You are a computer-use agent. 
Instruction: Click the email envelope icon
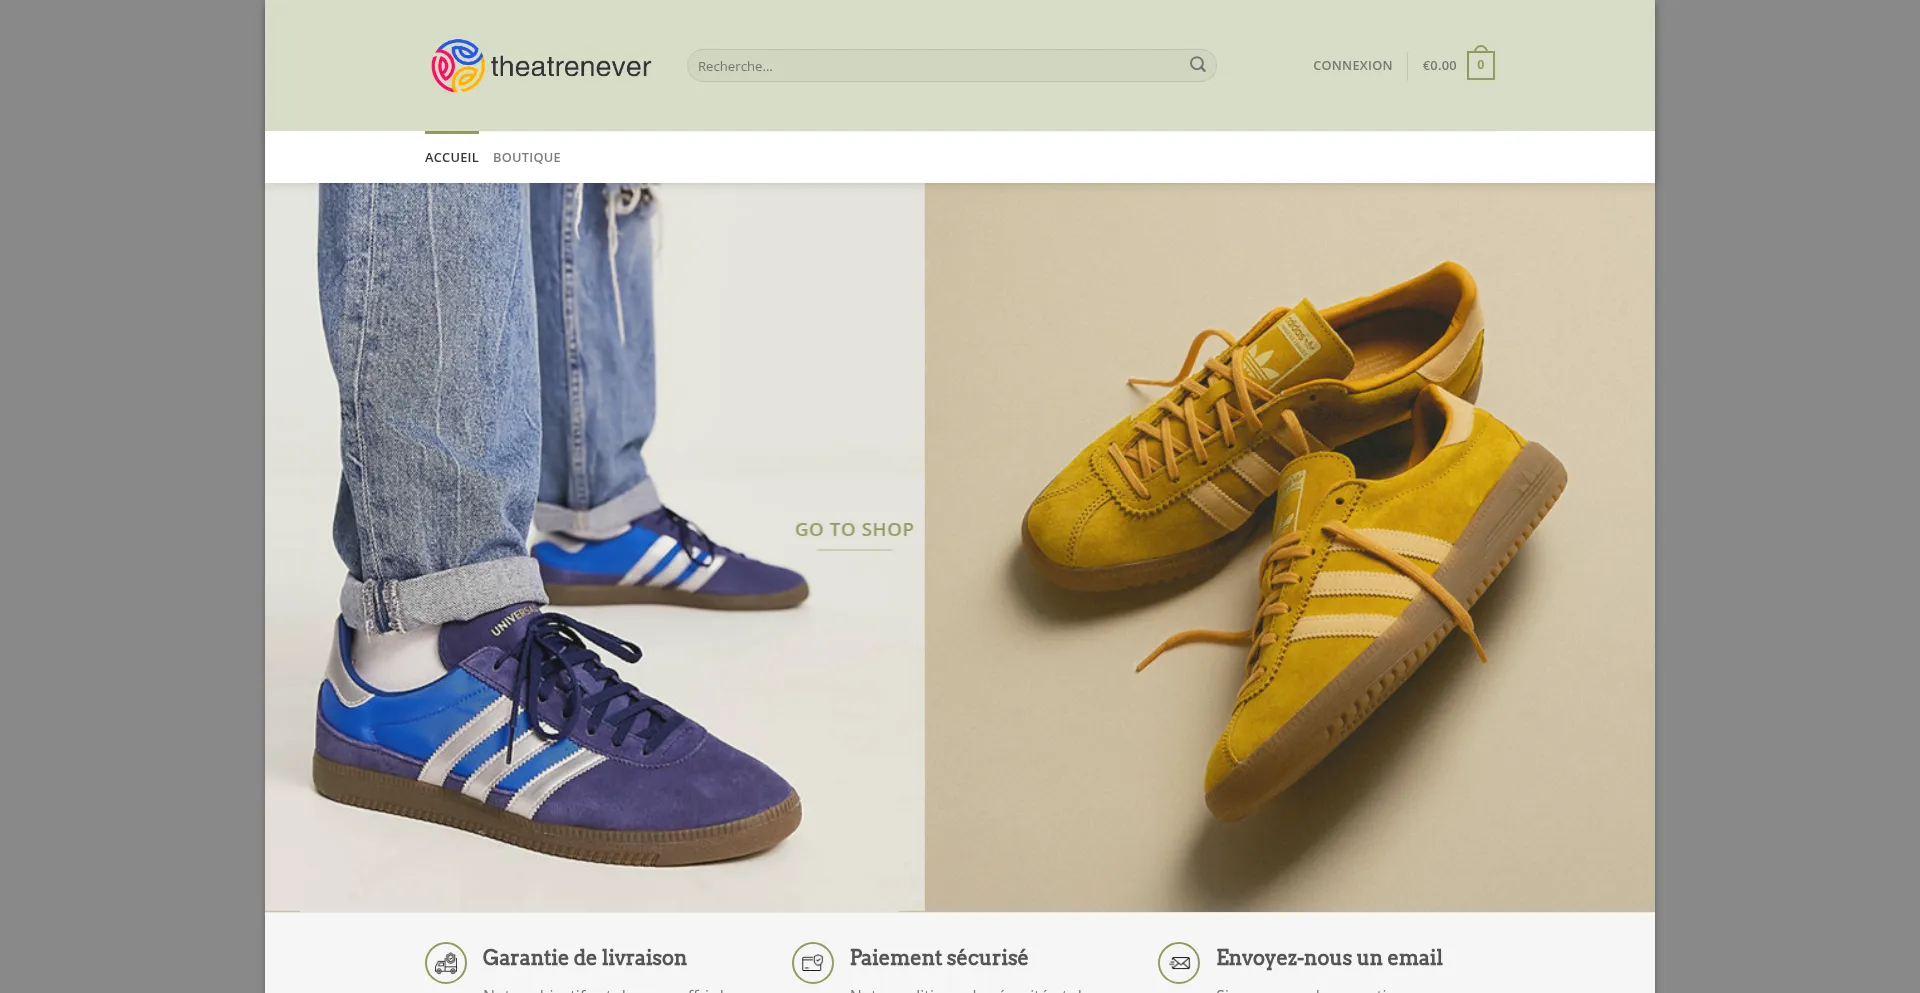pyautogui.click(x=1179, y=963)
